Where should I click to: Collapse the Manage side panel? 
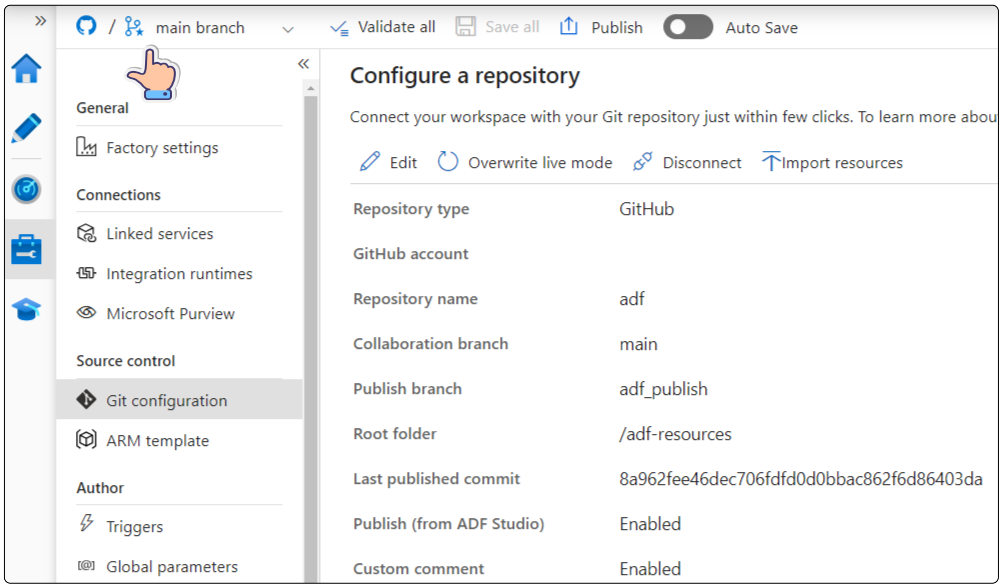tap(303, 64)
